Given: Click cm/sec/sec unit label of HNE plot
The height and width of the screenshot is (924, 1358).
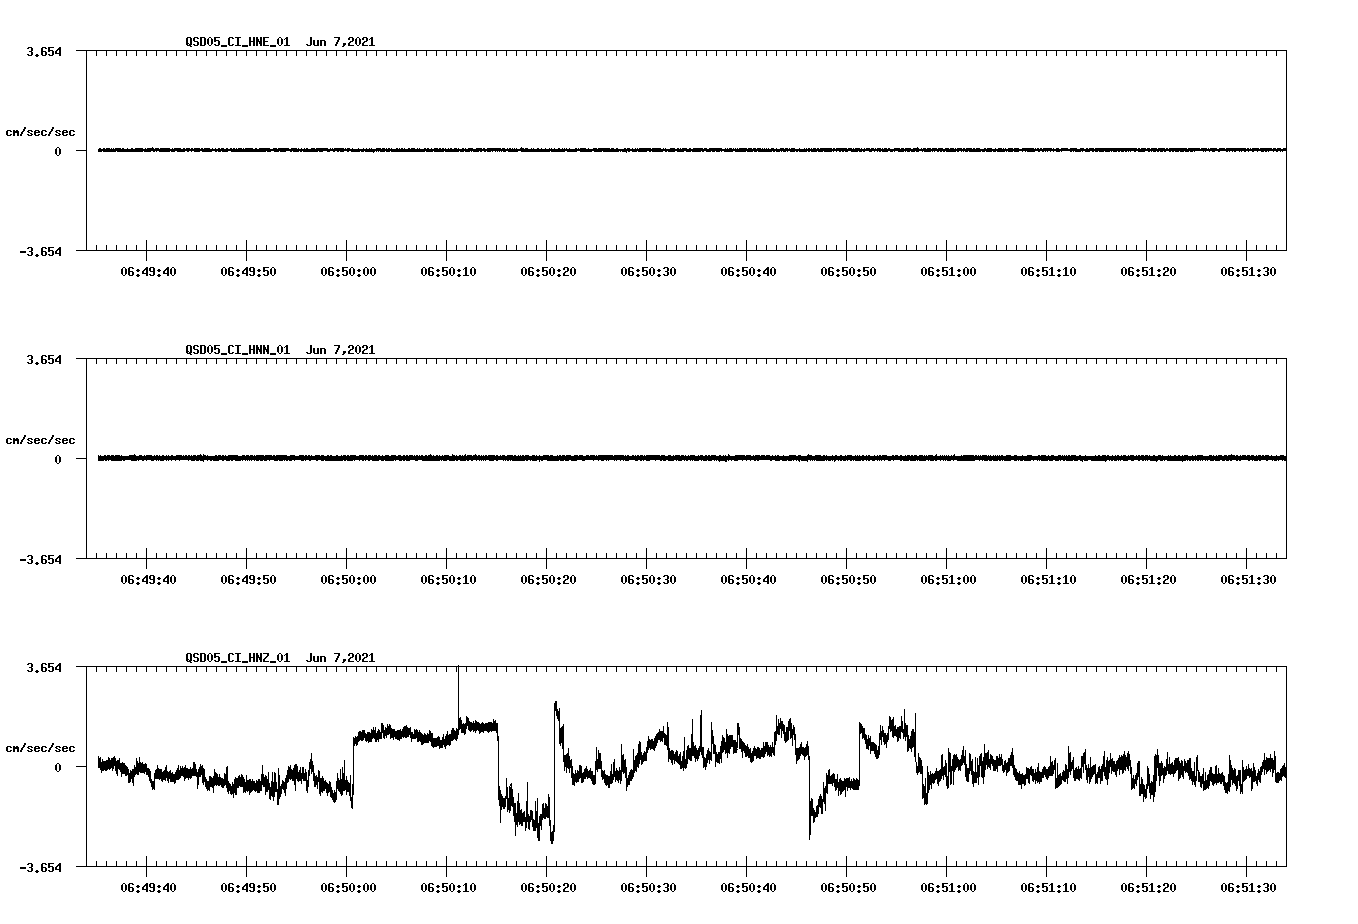Looking at the screenshot, I should pos(40,132).
